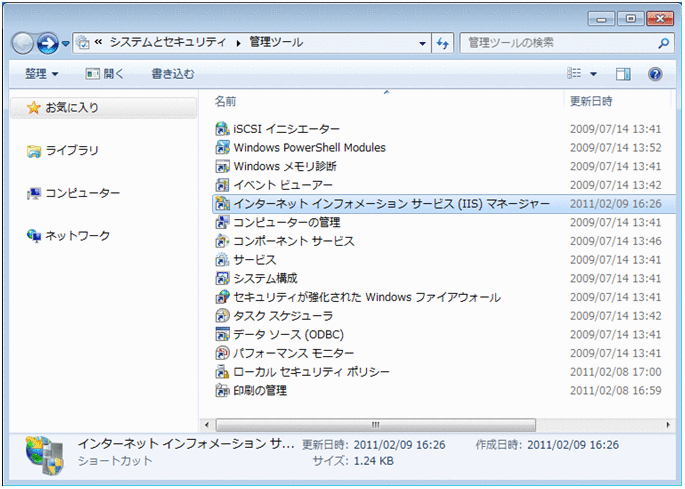Select the ローカル セキュリティ ポリシー icon
This screenshot has height=489, width=685.
222,372
